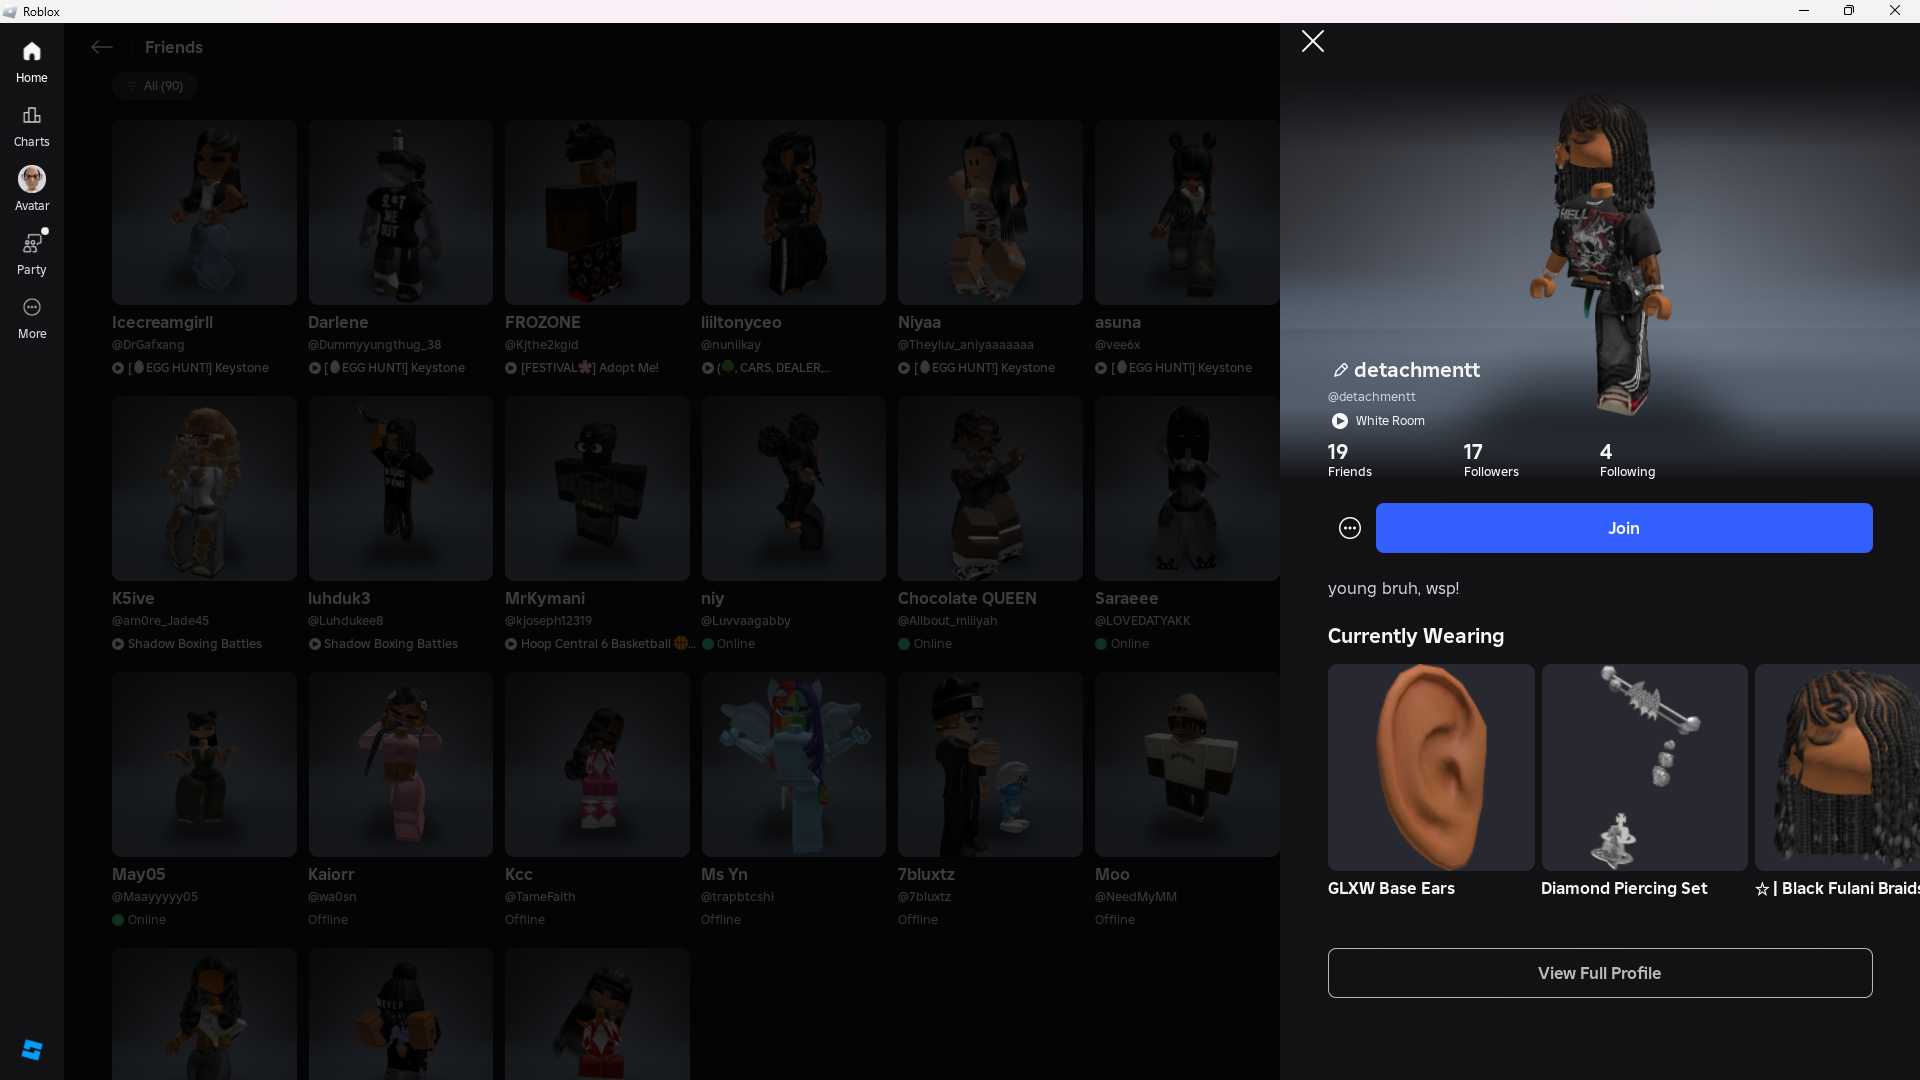Close the profile side panel

(1312, 41)
